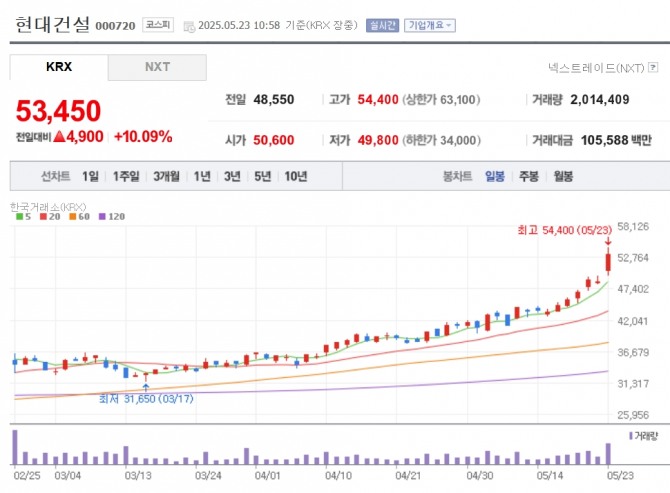Show the 1년 line chart

[x=202, y=176]
